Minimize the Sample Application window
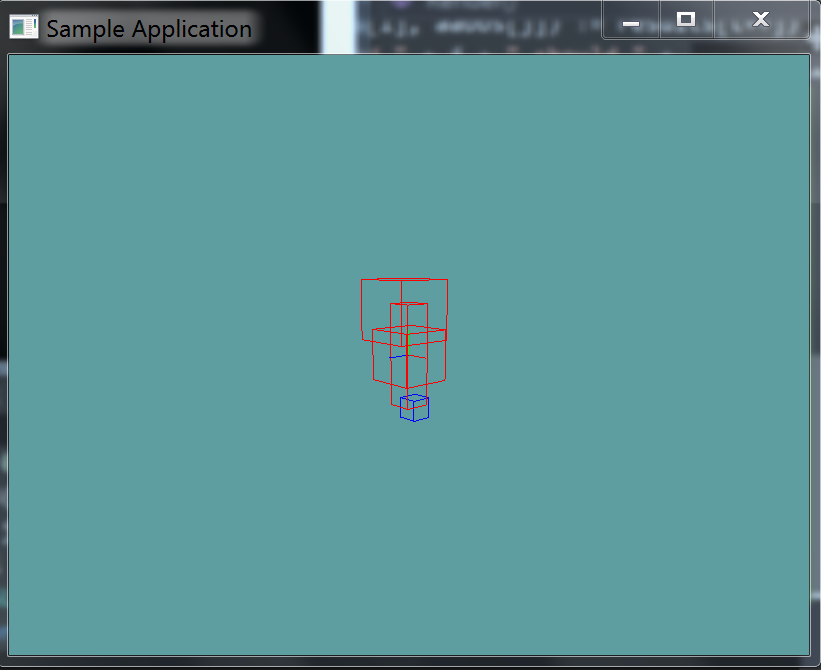Screen dimensions: 821x670 630,20
